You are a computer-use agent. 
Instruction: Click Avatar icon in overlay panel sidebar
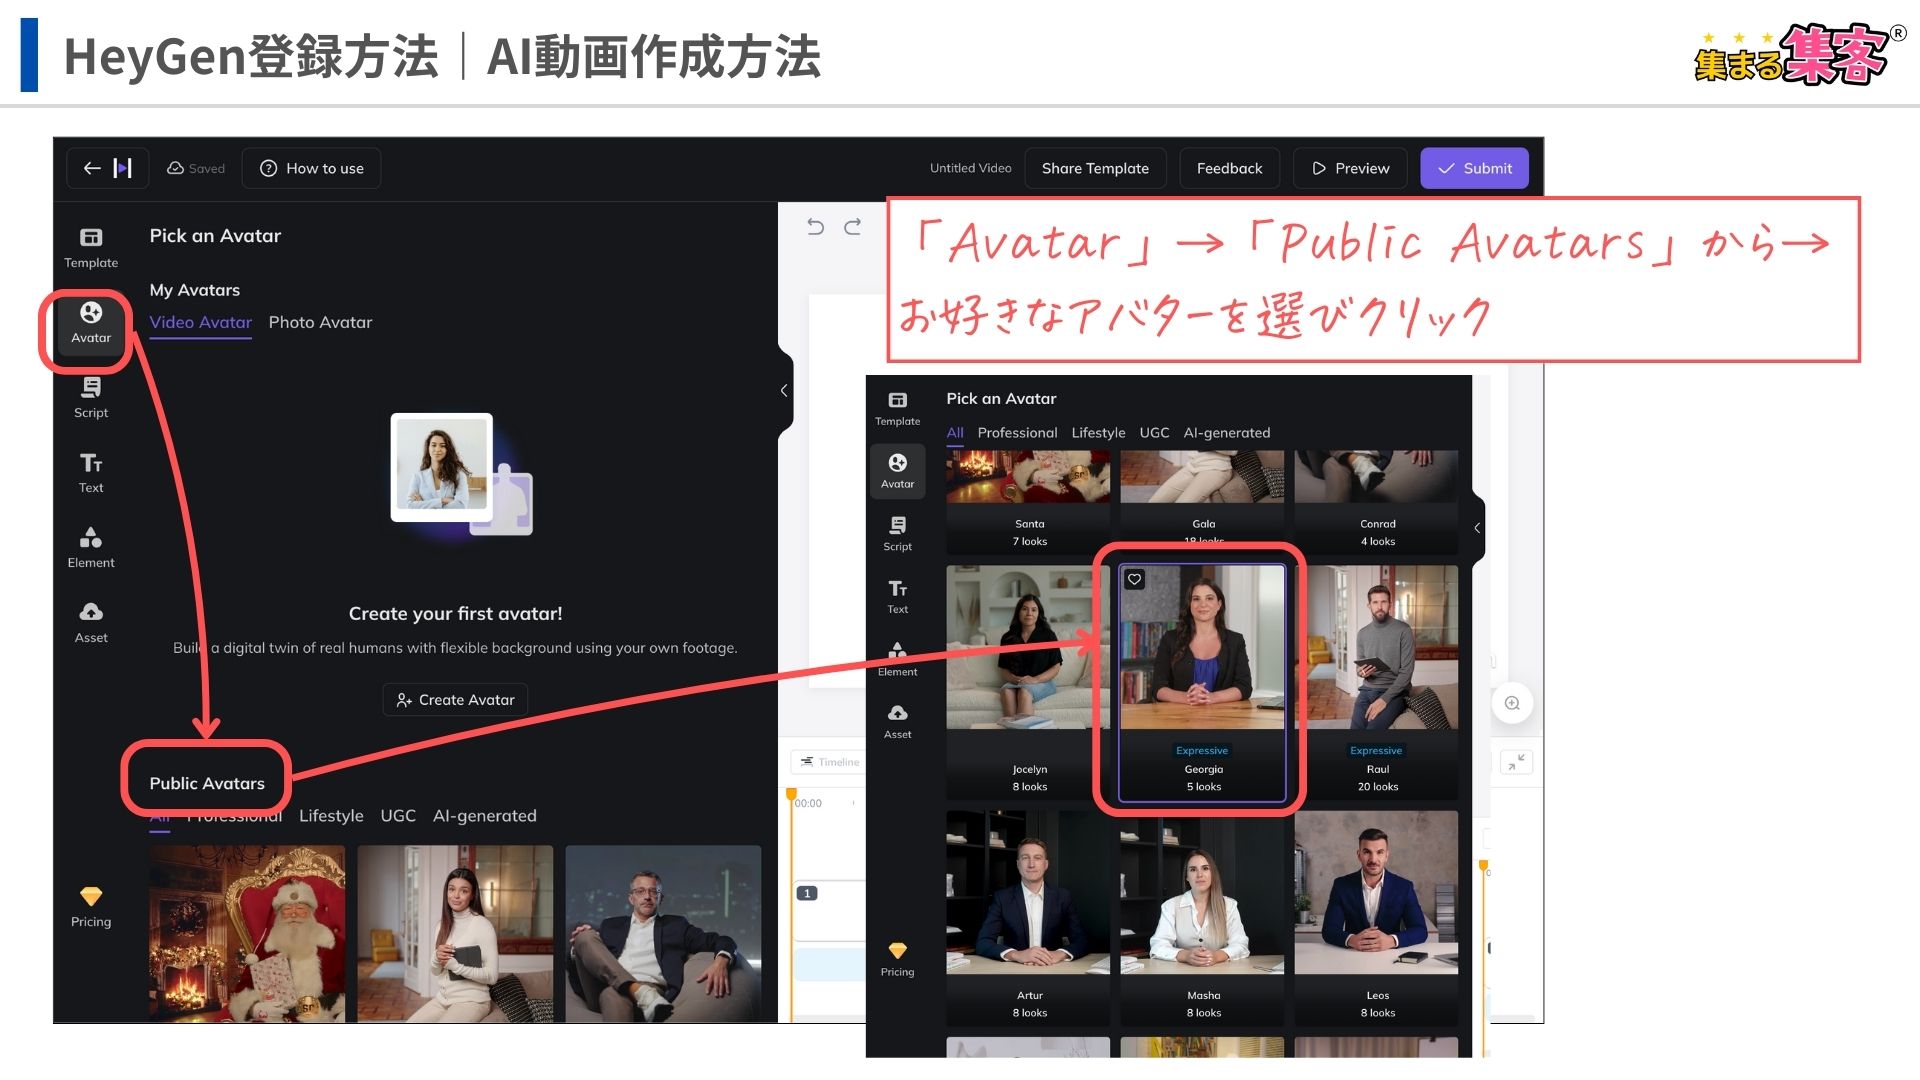[x=898, y=471]
